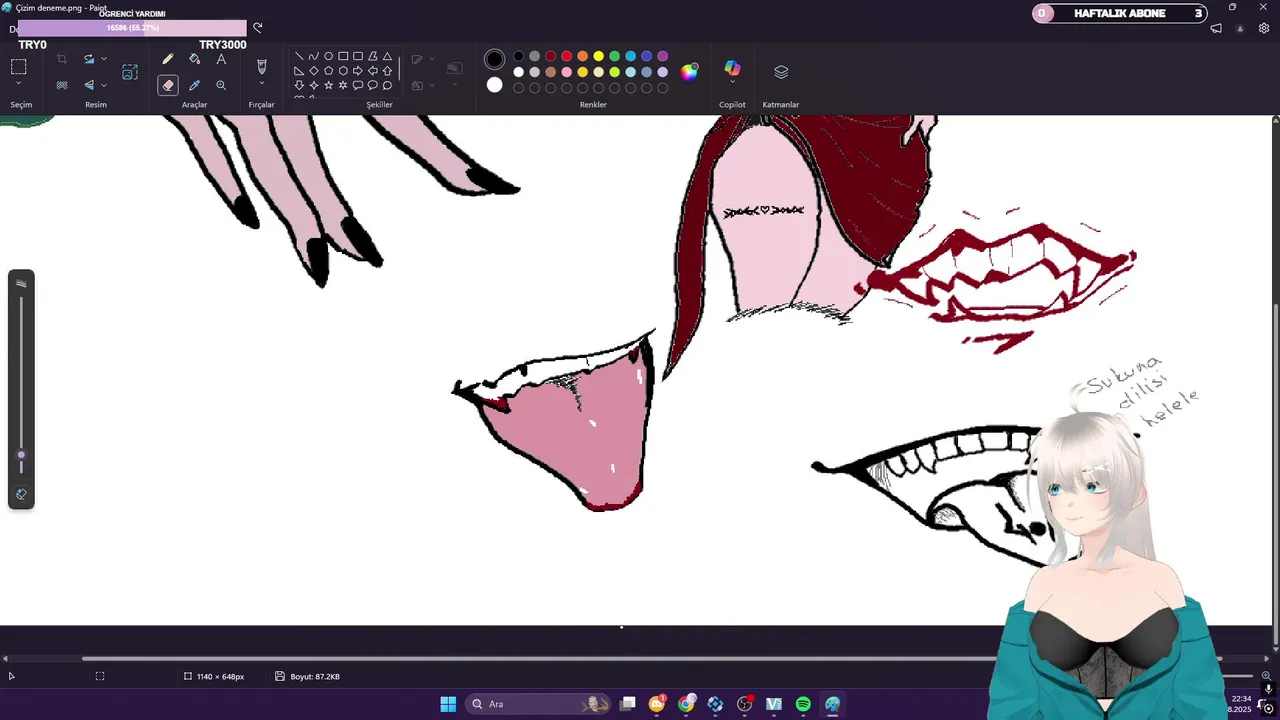Expand the rotate options dropdown
The height and width of the screenshot is (720, 1280).
pyautogui.click(x=104, y=59)
